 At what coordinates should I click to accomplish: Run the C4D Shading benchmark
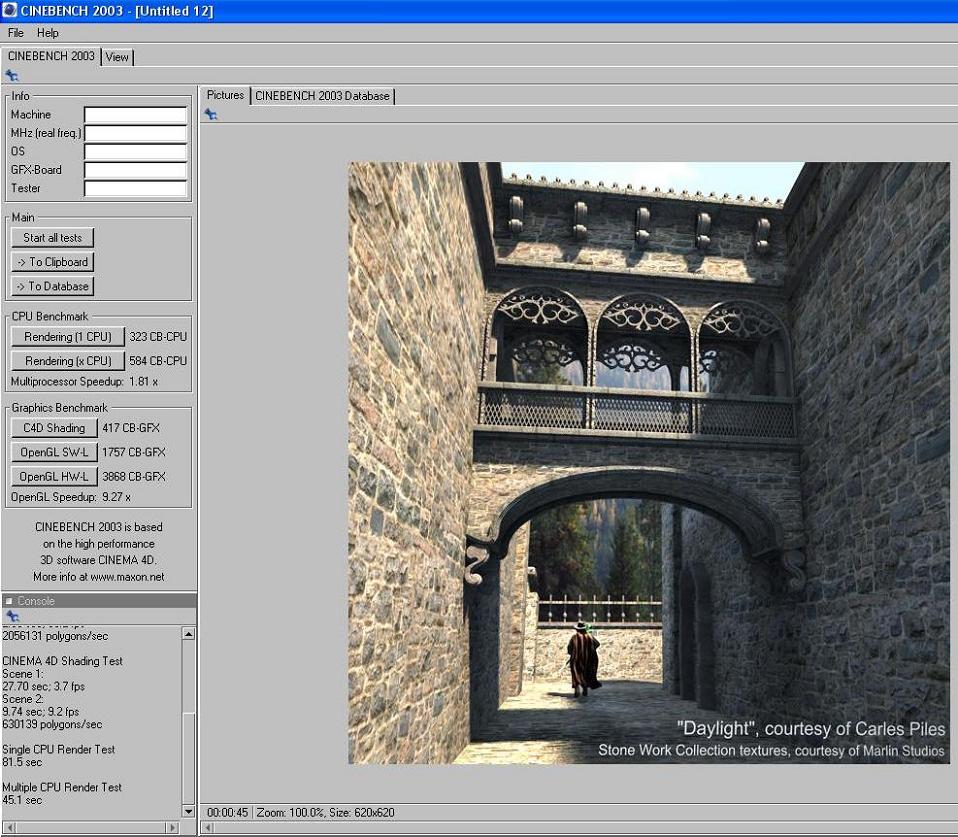[x=54, y=428]
